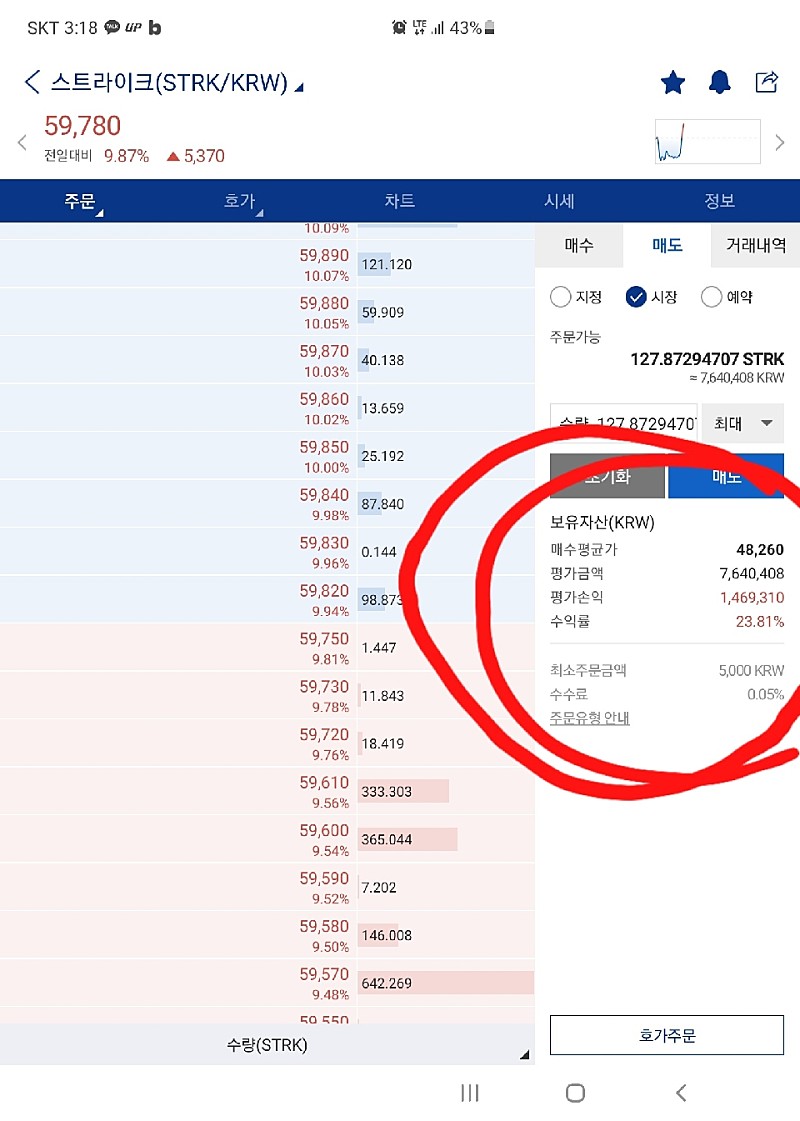Select ask price 59,880

tap(324, 303)
